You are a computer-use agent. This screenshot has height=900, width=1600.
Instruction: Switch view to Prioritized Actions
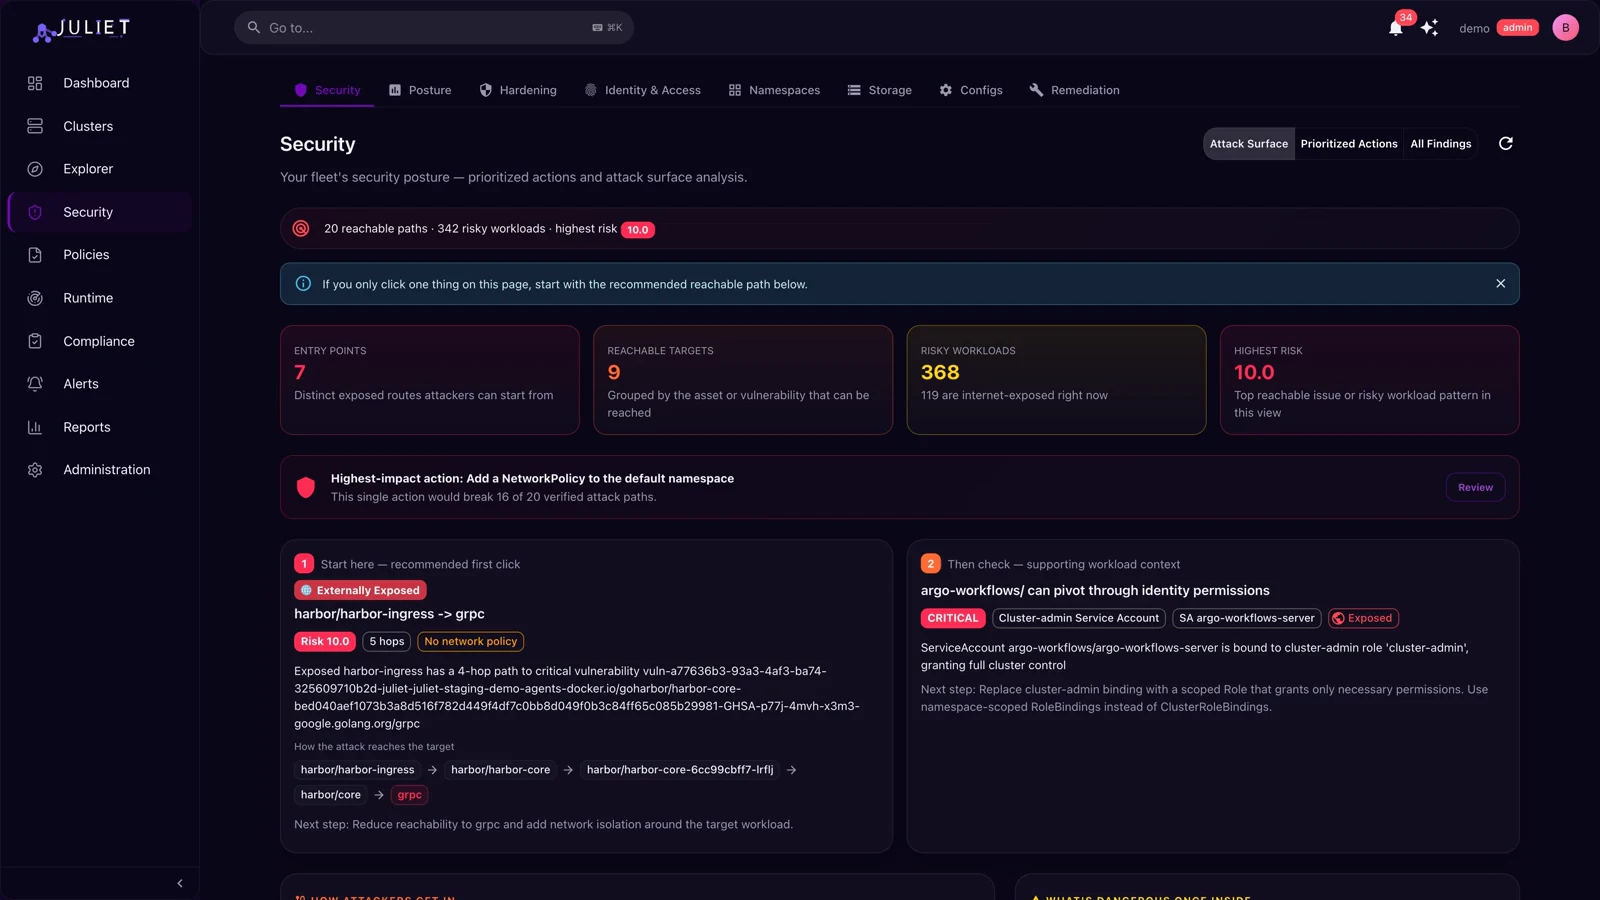coord(1348,144)
